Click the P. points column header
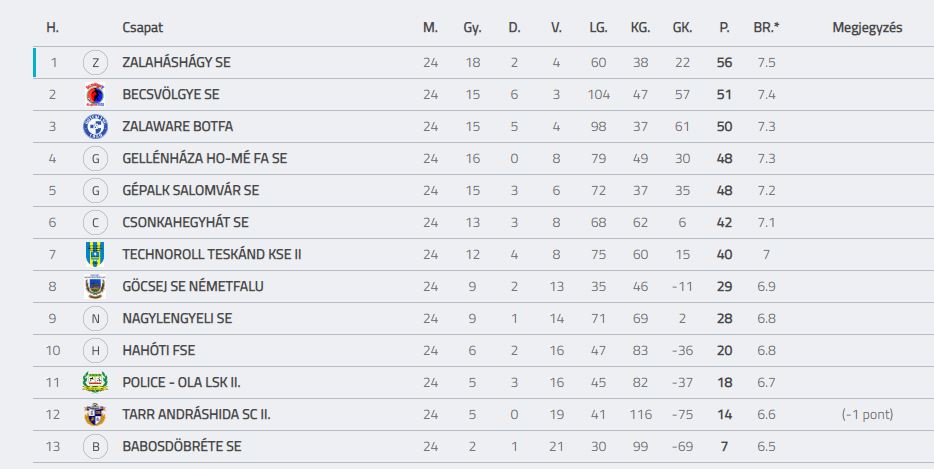This screenshot has height=469, width=934. 724,27
